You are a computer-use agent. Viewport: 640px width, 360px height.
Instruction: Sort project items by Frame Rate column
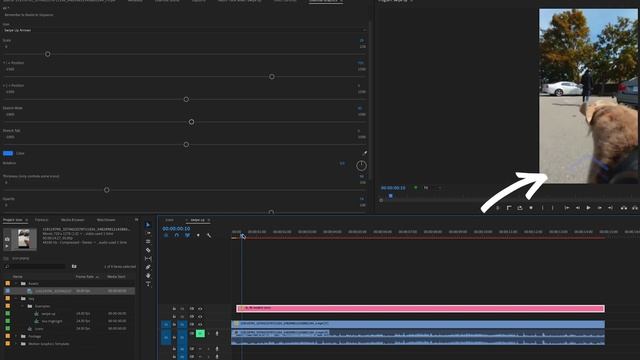coord(85,277)
